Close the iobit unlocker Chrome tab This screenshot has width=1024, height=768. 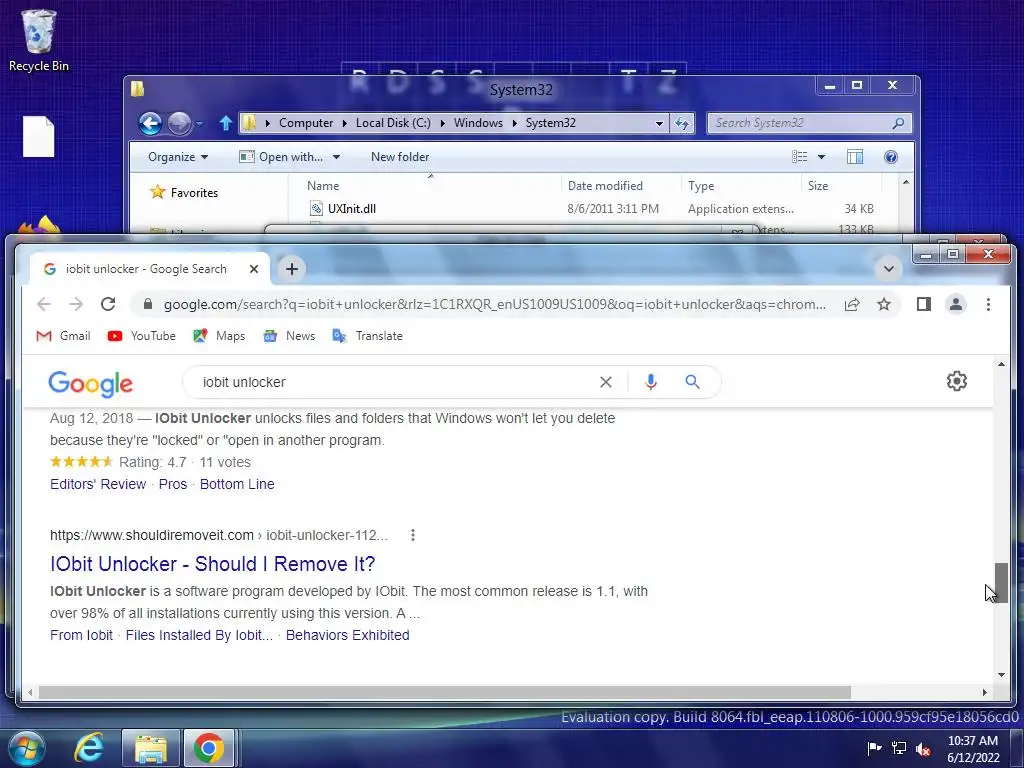click(x=254, y=269)
